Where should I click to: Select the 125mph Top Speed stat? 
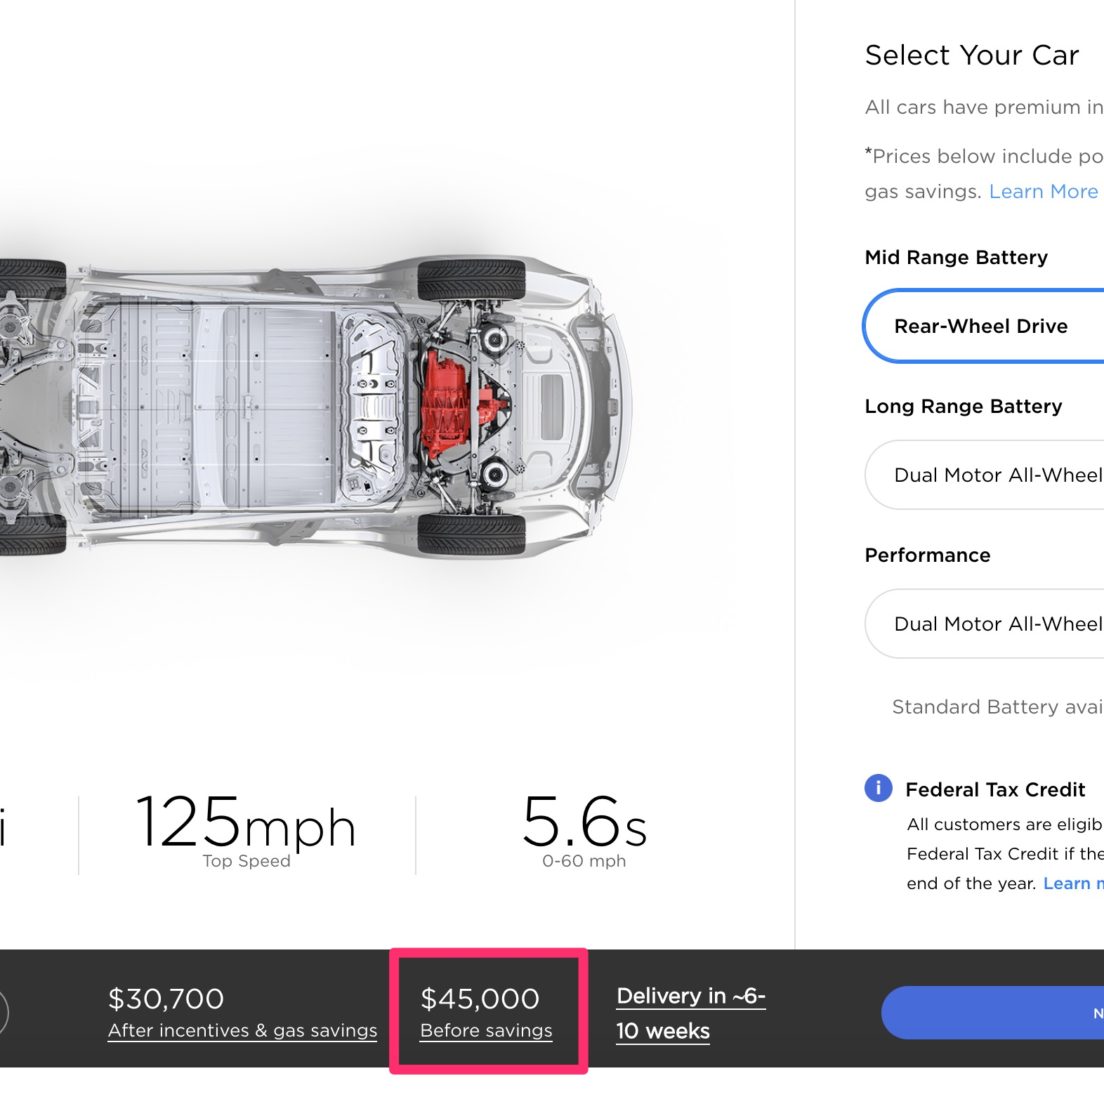[x=246, y=830]
